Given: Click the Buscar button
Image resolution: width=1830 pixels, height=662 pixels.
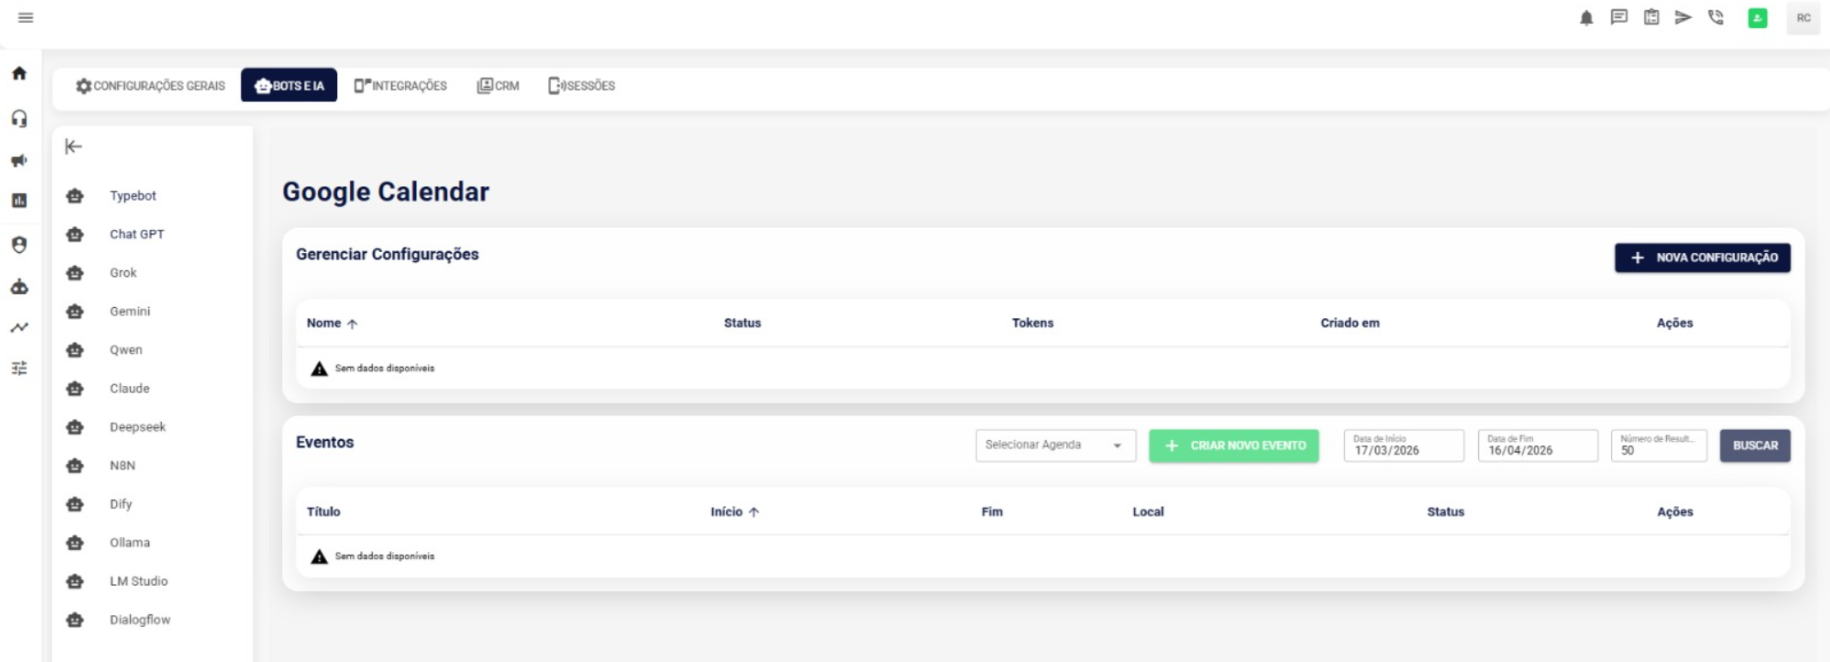Looking at the screenshot, I should [x=1755, y=446].
